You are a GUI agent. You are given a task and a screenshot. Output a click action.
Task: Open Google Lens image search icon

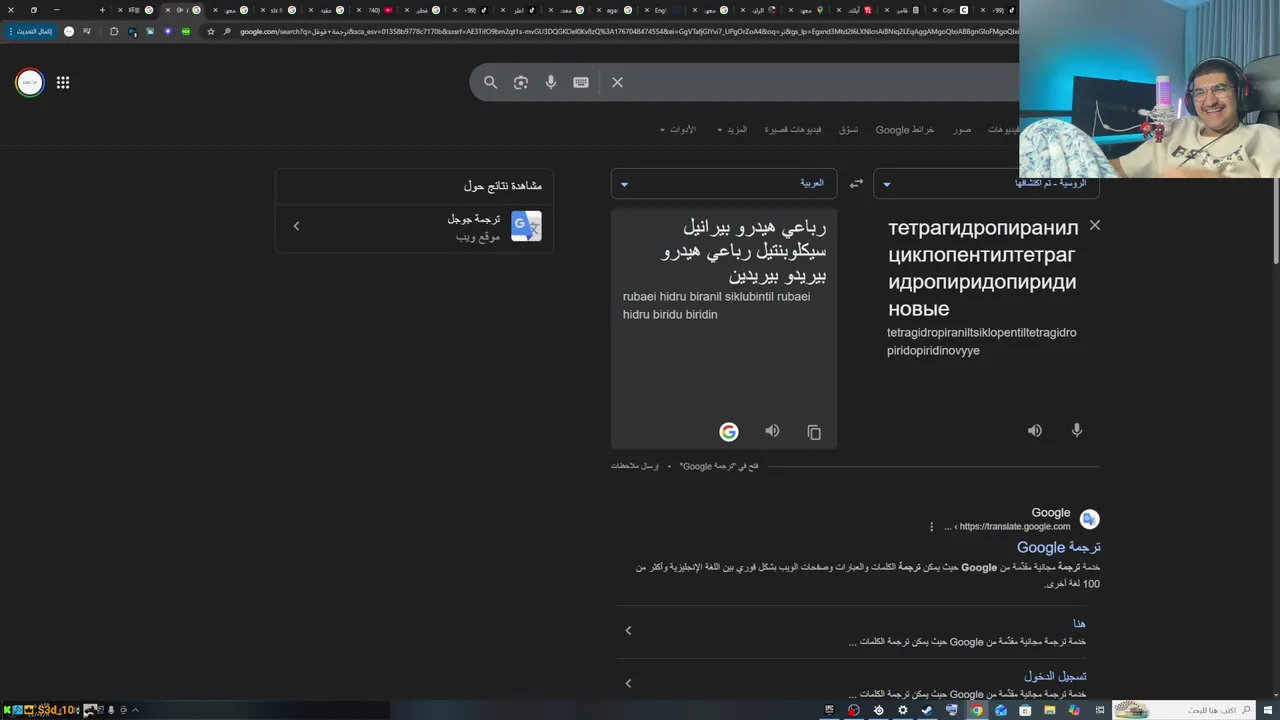(x=520, y=82)
